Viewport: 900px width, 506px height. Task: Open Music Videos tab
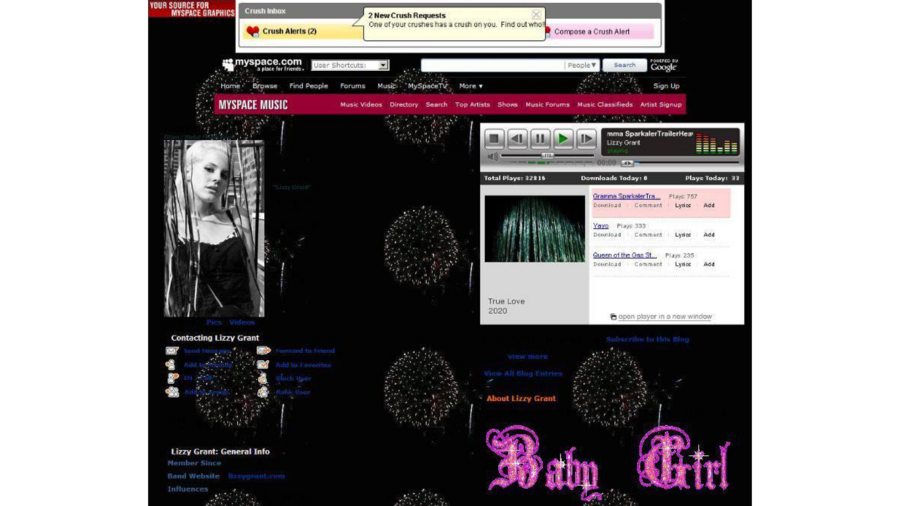(361, 104)
